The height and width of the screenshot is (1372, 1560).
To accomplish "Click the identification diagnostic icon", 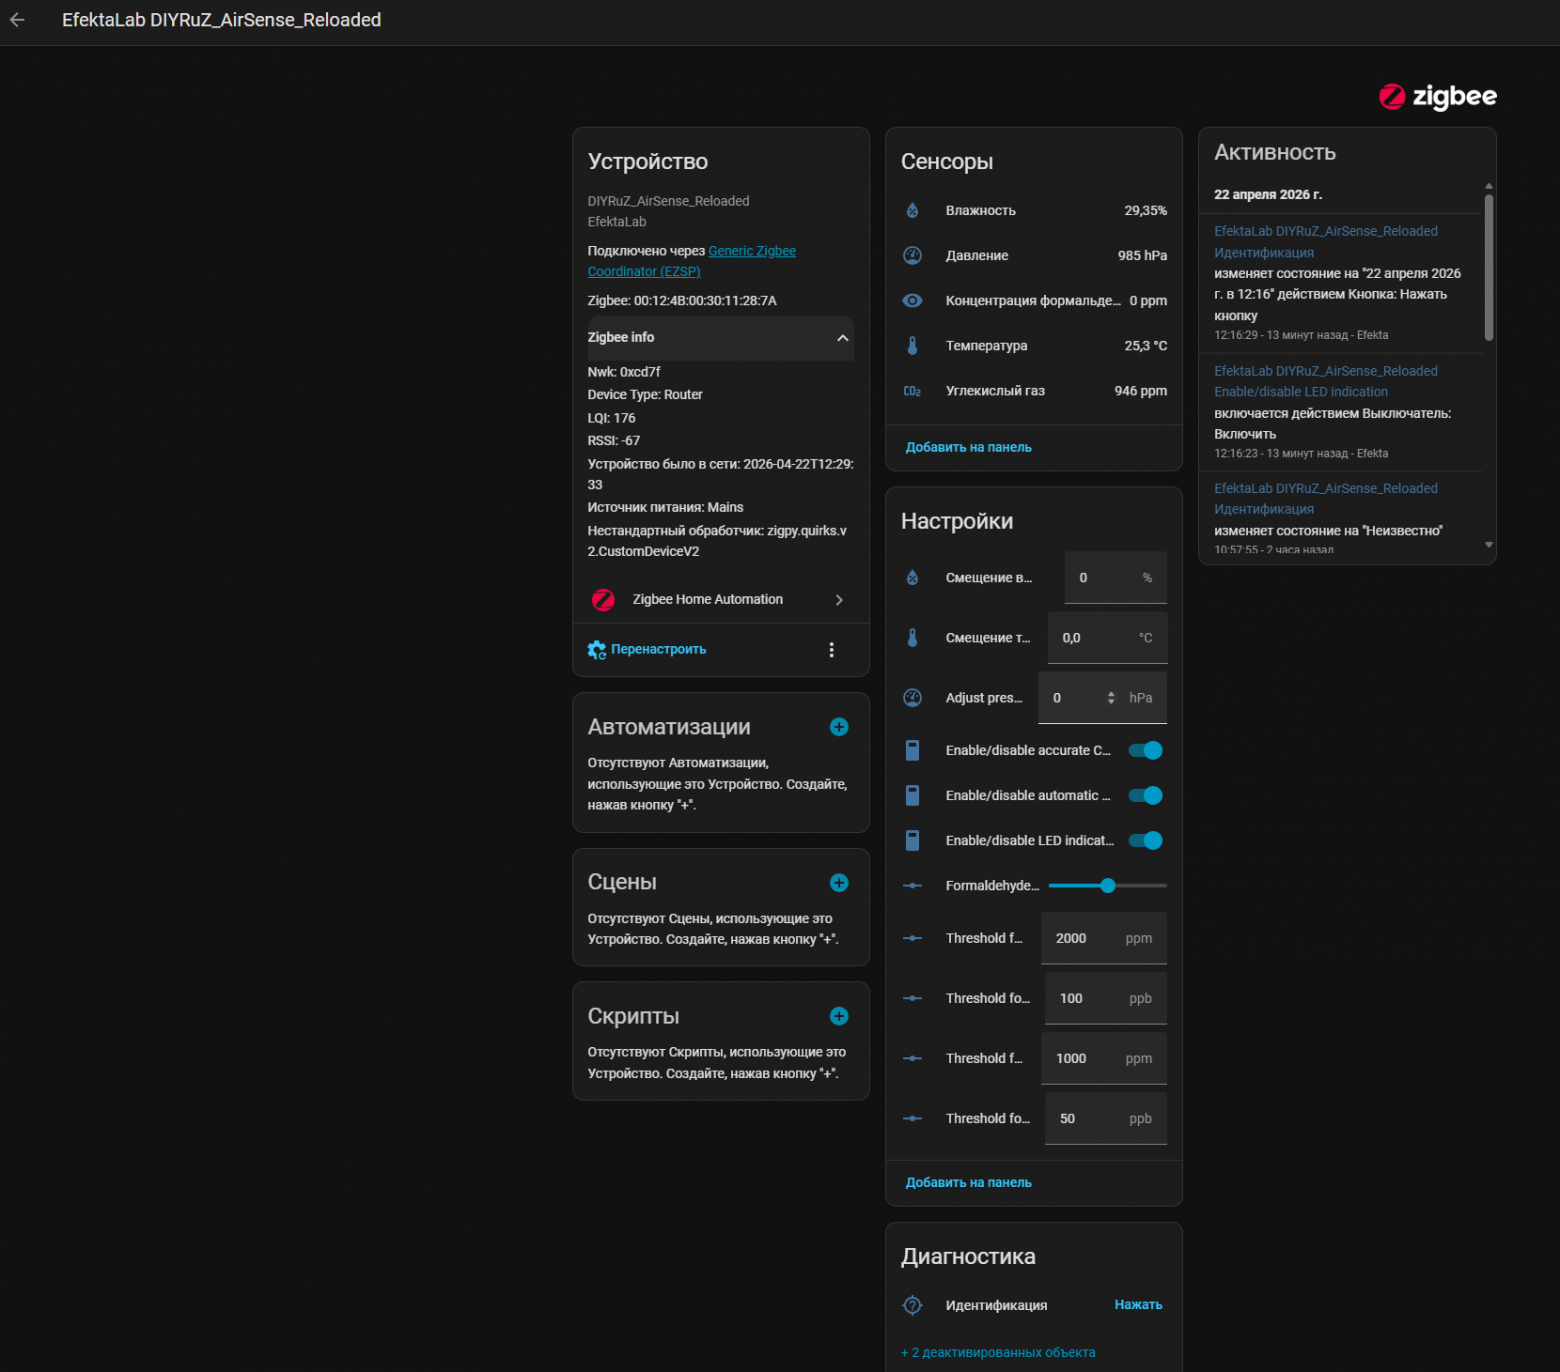I will 912,1305.
